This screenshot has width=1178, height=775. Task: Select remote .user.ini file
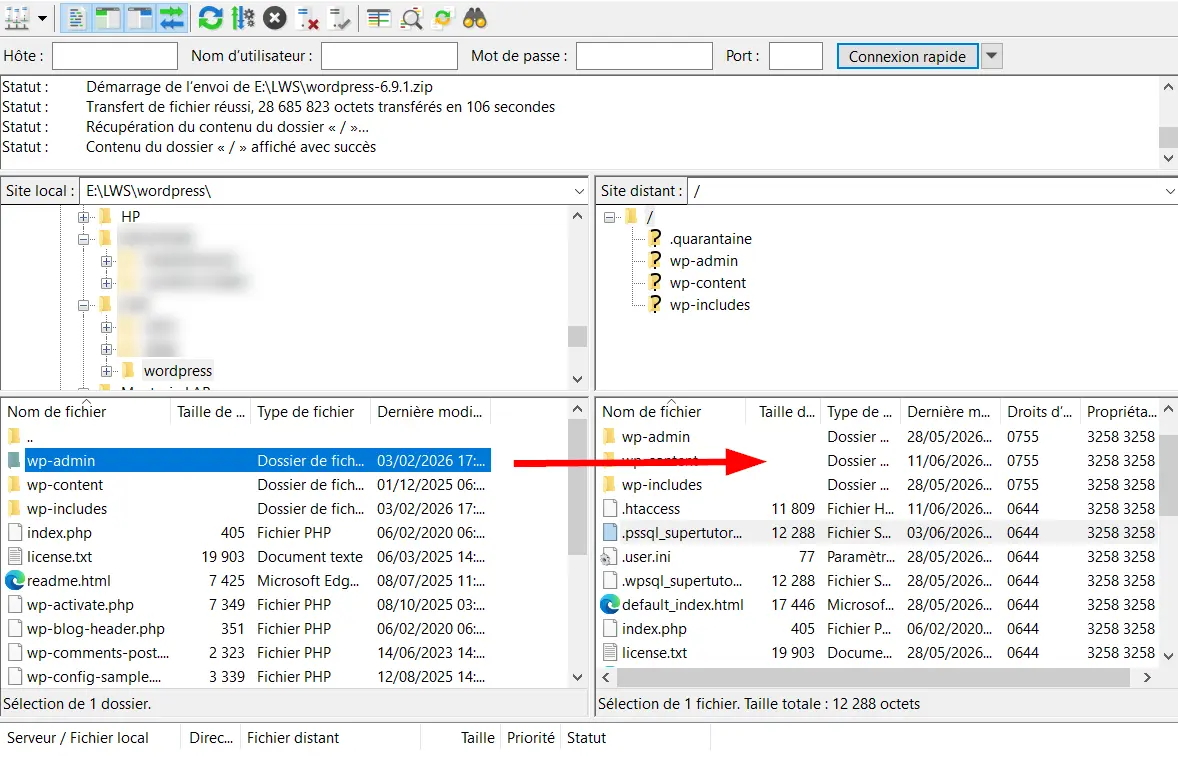tap(646, 557)
